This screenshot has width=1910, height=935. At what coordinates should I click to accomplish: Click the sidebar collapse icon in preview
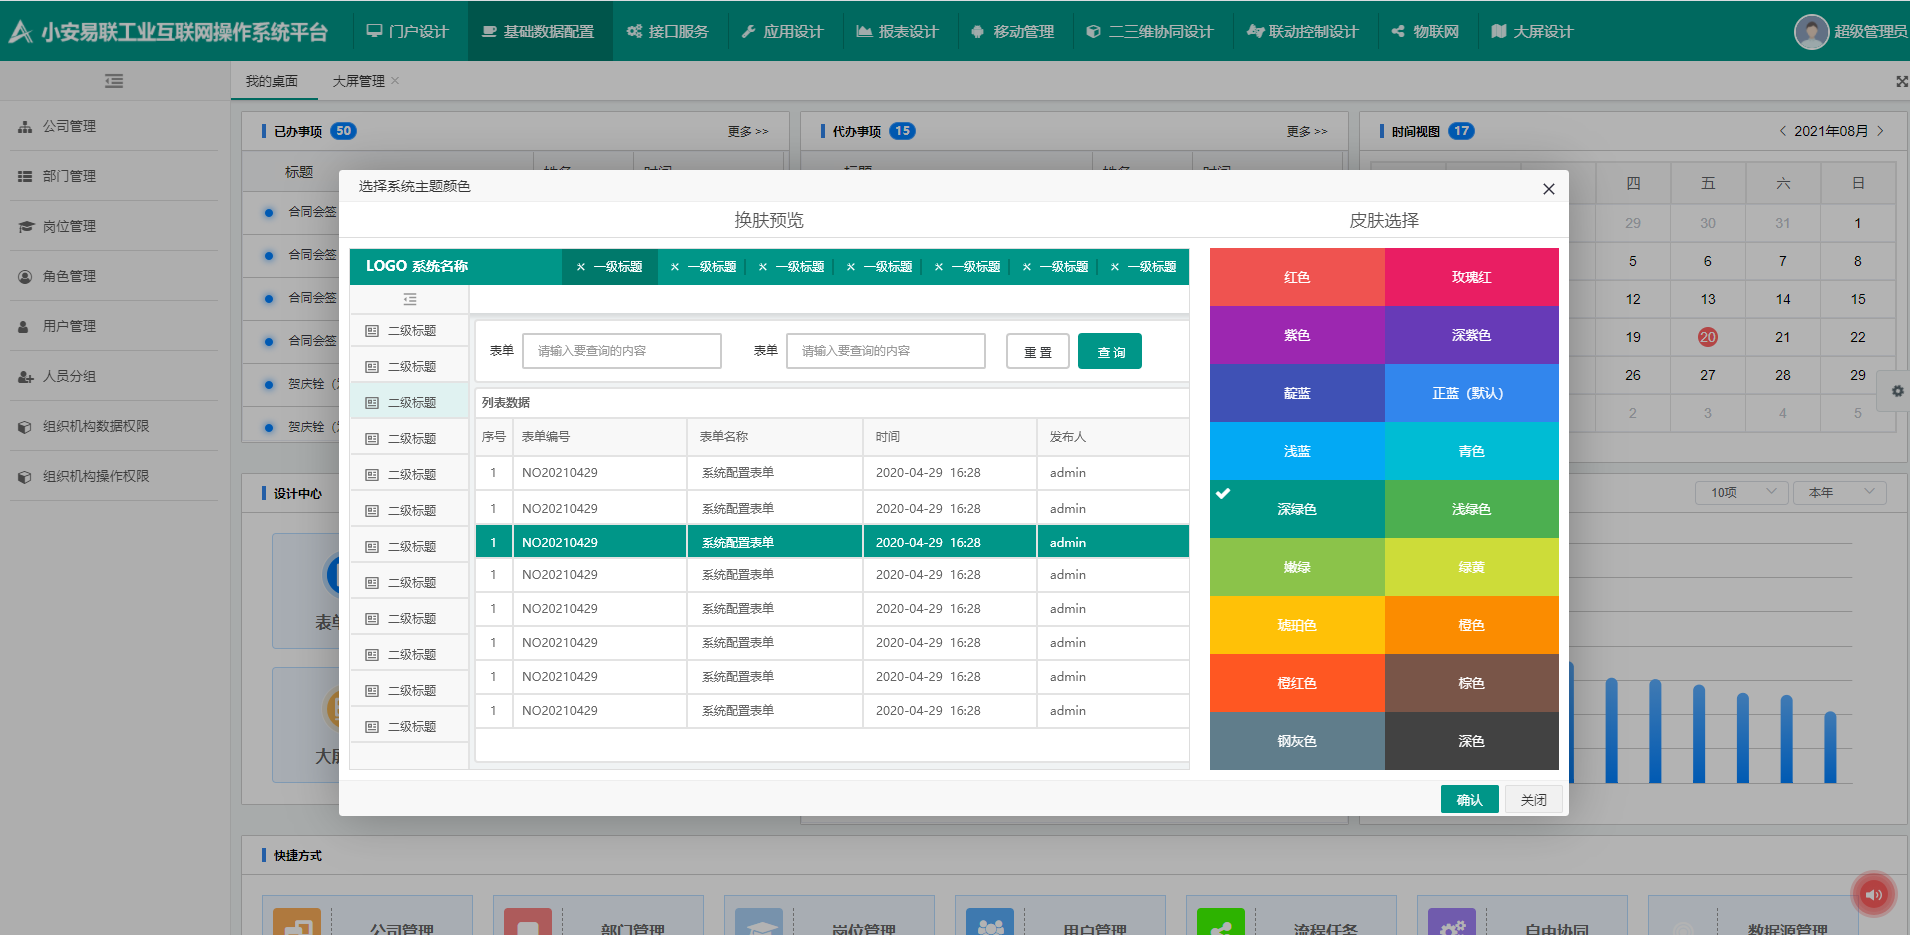pos(409,299)
